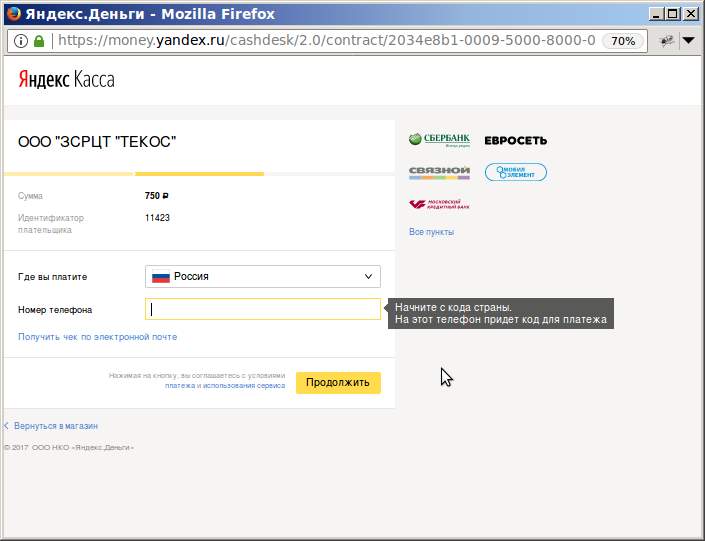
Task: Select the Московский Кредитный Банк logo
Action: pos(439,204)
